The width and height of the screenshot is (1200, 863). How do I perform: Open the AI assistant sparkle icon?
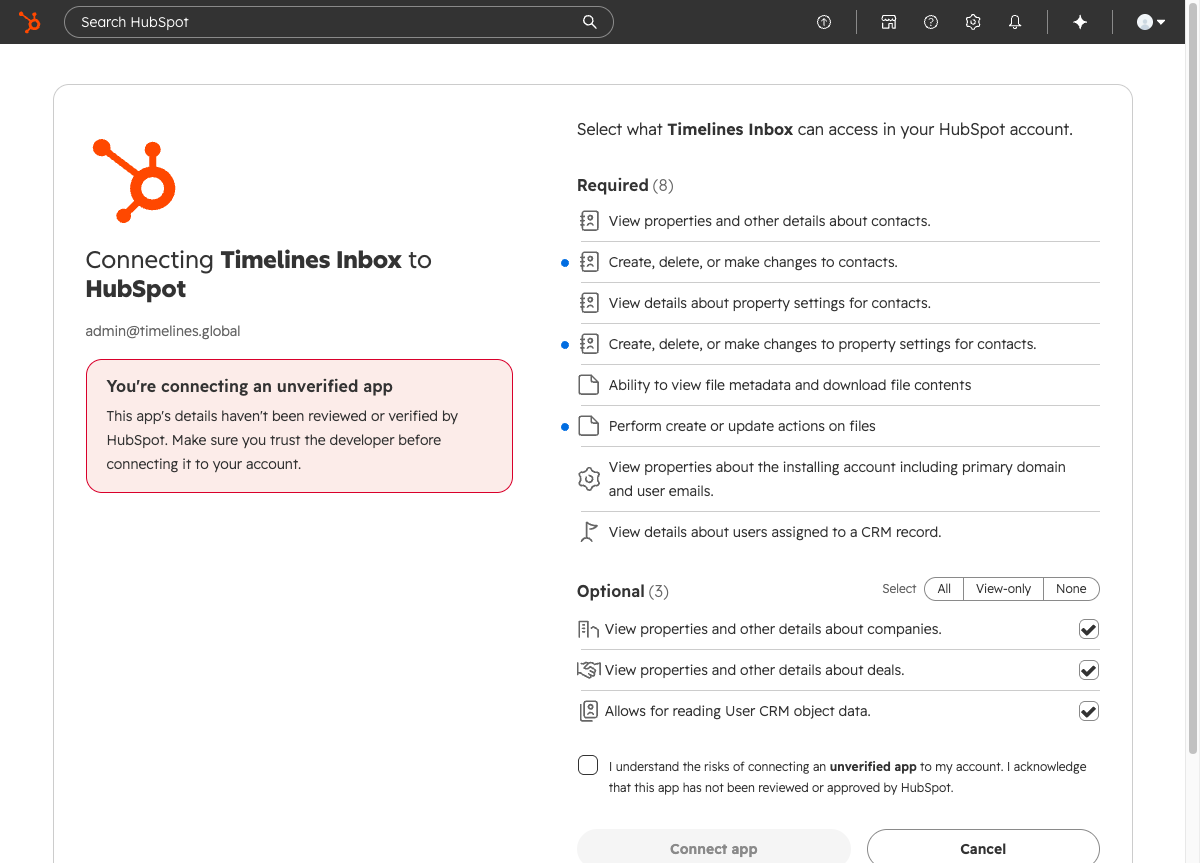click(1080, 22)
